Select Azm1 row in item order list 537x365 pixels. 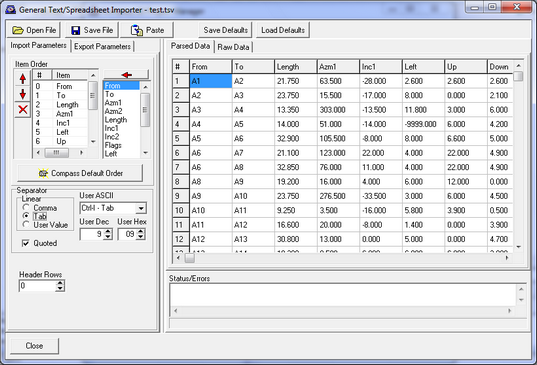click(60, 114)
